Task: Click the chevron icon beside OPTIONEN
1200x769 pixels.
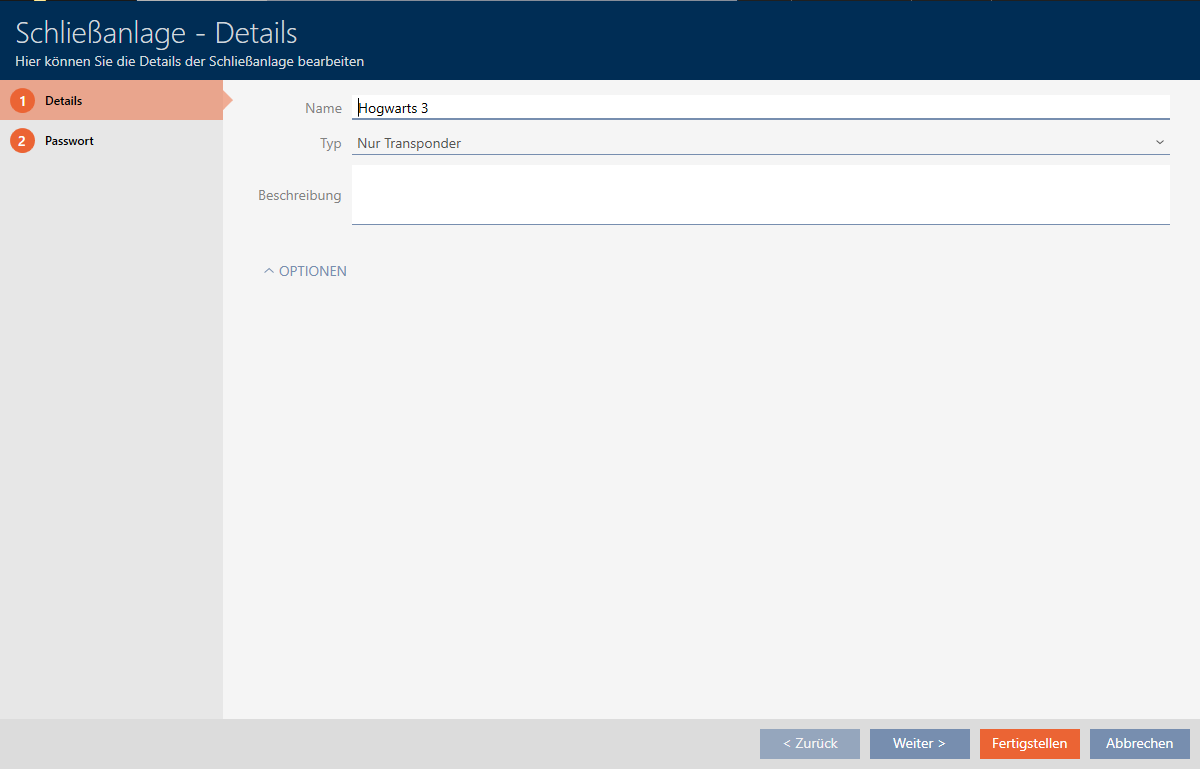Action: point(268,271)
